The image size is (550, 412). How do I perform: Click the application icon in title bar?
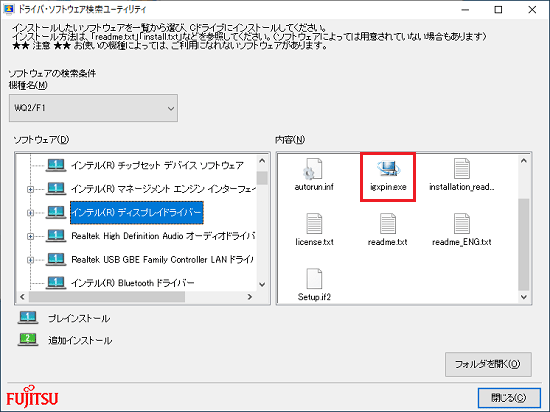click(x=8, y=9)
